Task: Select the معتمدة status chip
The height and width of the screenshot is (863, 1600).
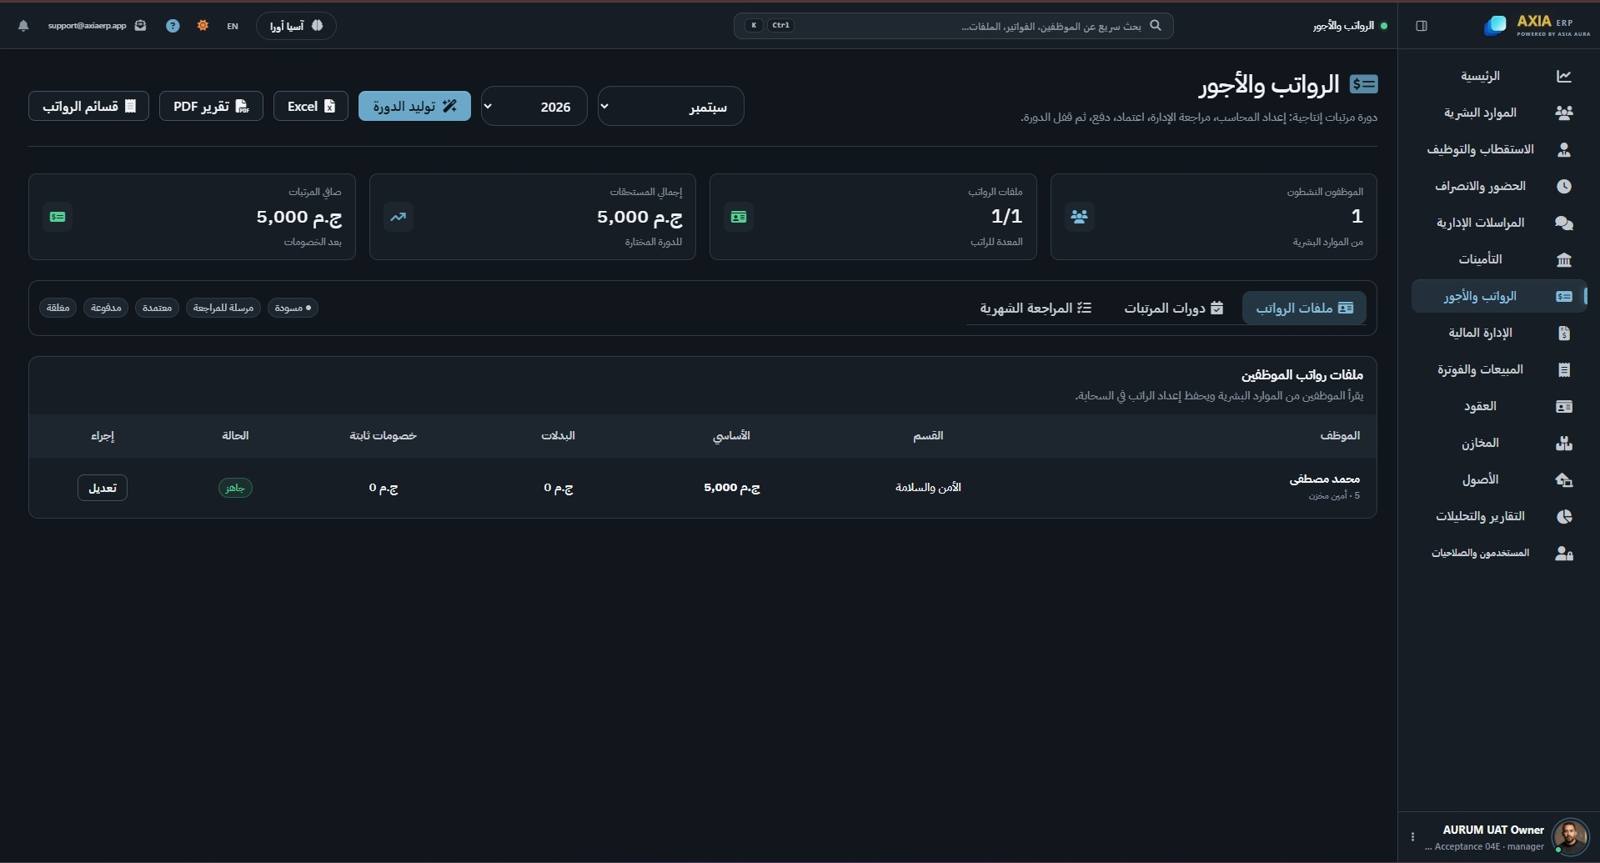Action: pyautogui.click(x=157, y=308)
